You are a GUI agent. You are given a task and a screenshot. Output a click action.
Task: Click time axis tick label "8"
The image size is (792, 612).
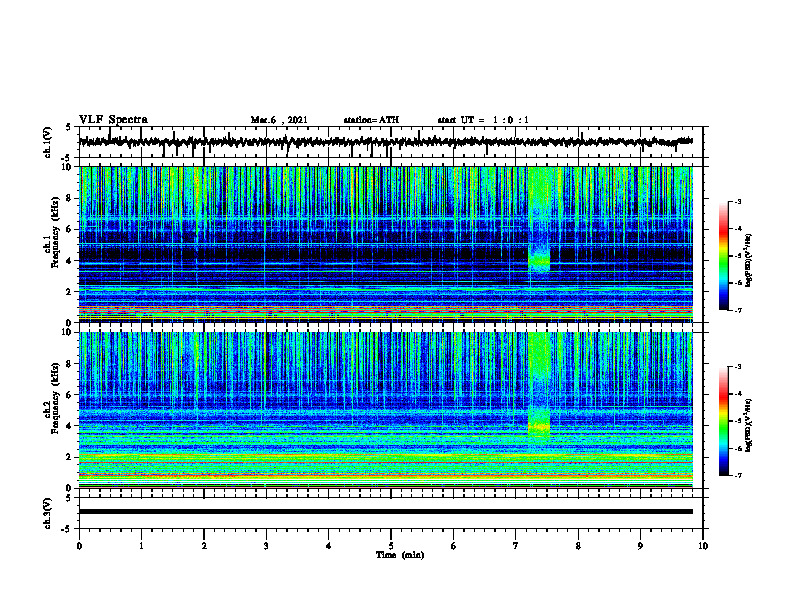click(x=578, y=546)
